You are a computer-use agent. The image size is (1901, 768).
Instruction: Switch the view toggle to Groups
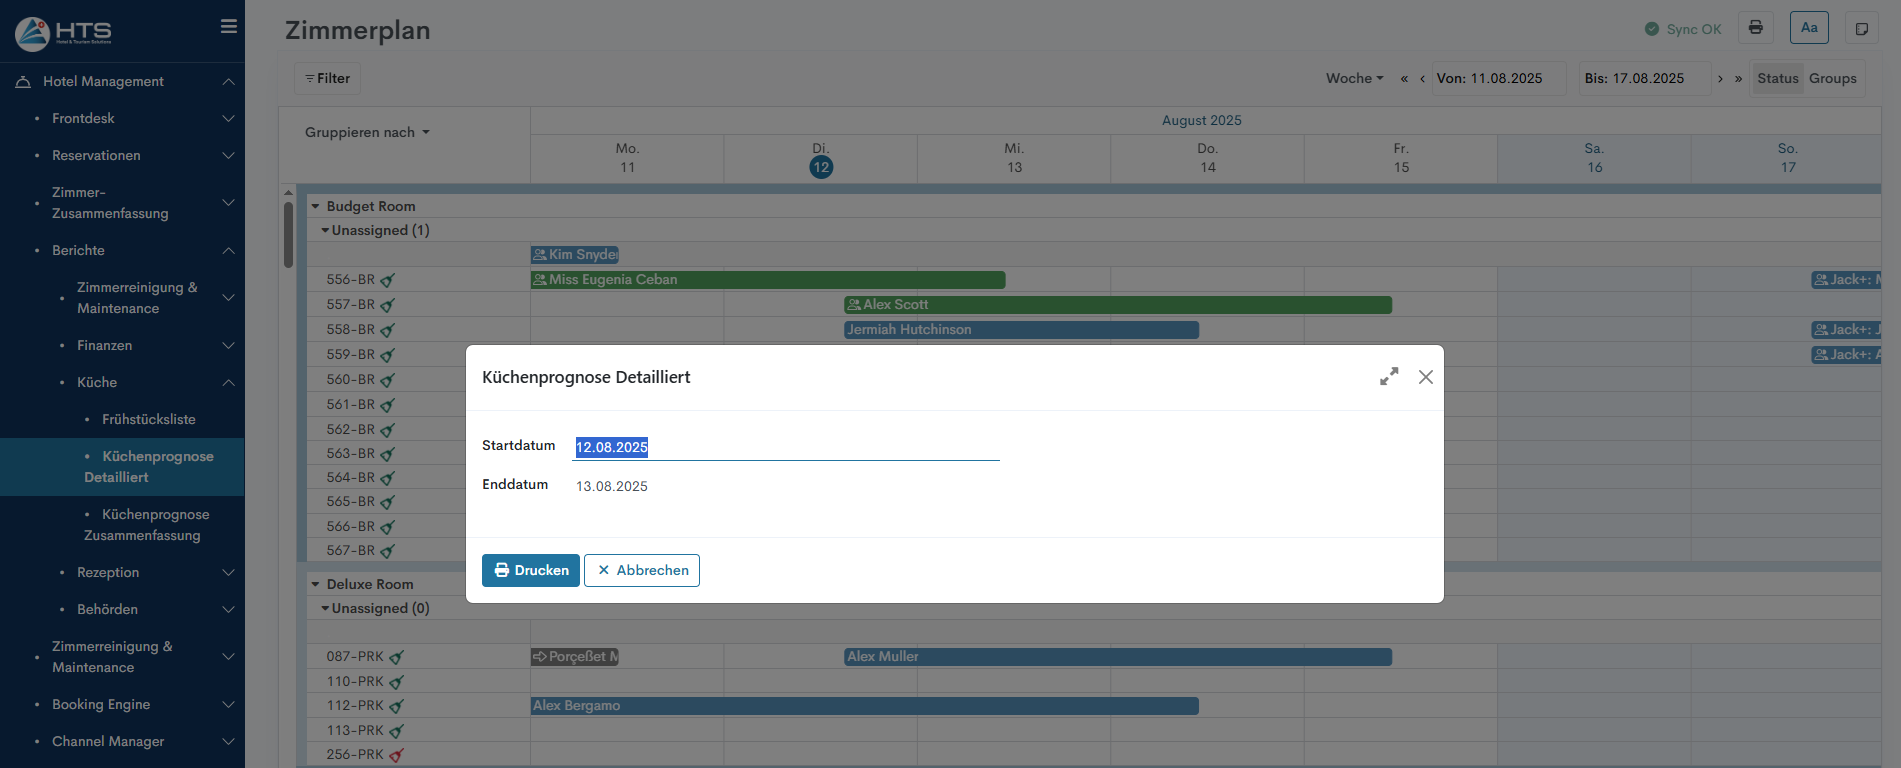pos(1832,78)
